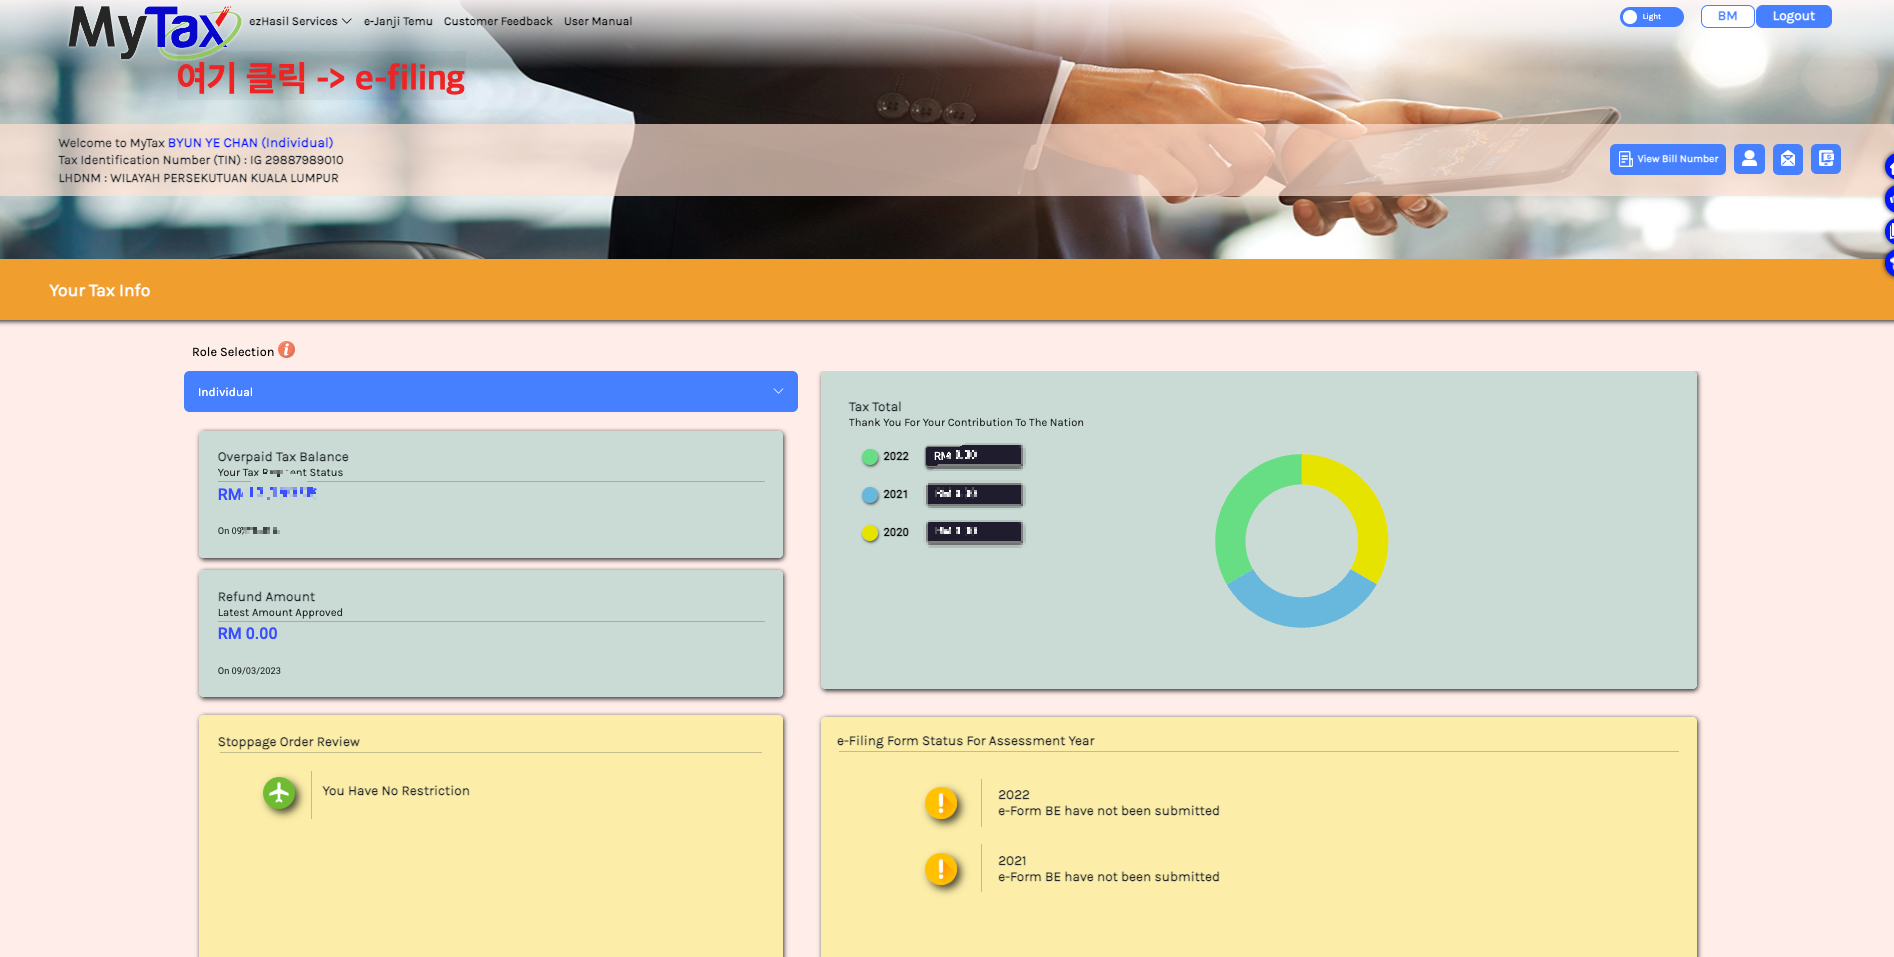This screenshot has height=957, width=1894.
Task: Click the tax total donut chart
Action: 1301,541
